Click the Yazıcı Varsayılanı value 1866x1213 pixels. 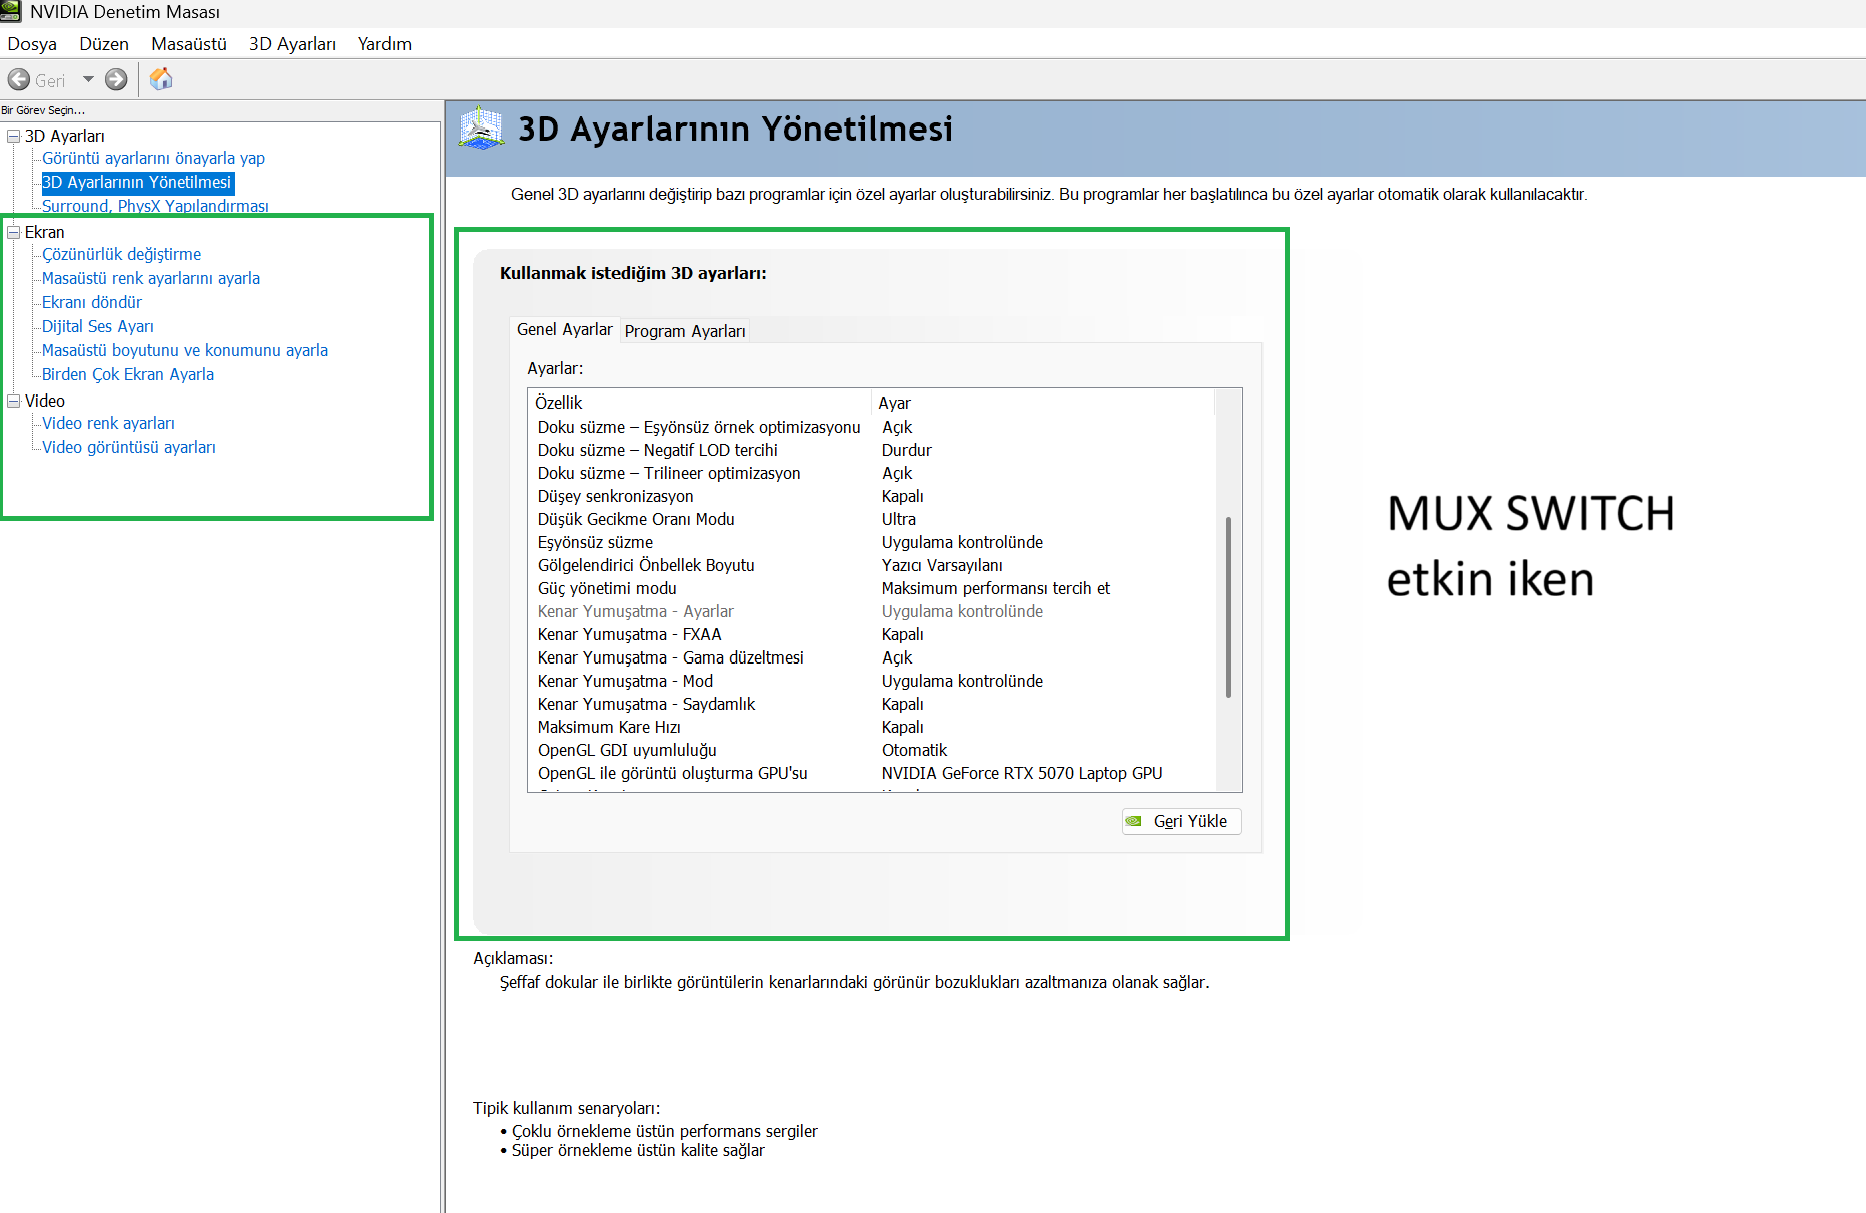[x=942, y=565]
